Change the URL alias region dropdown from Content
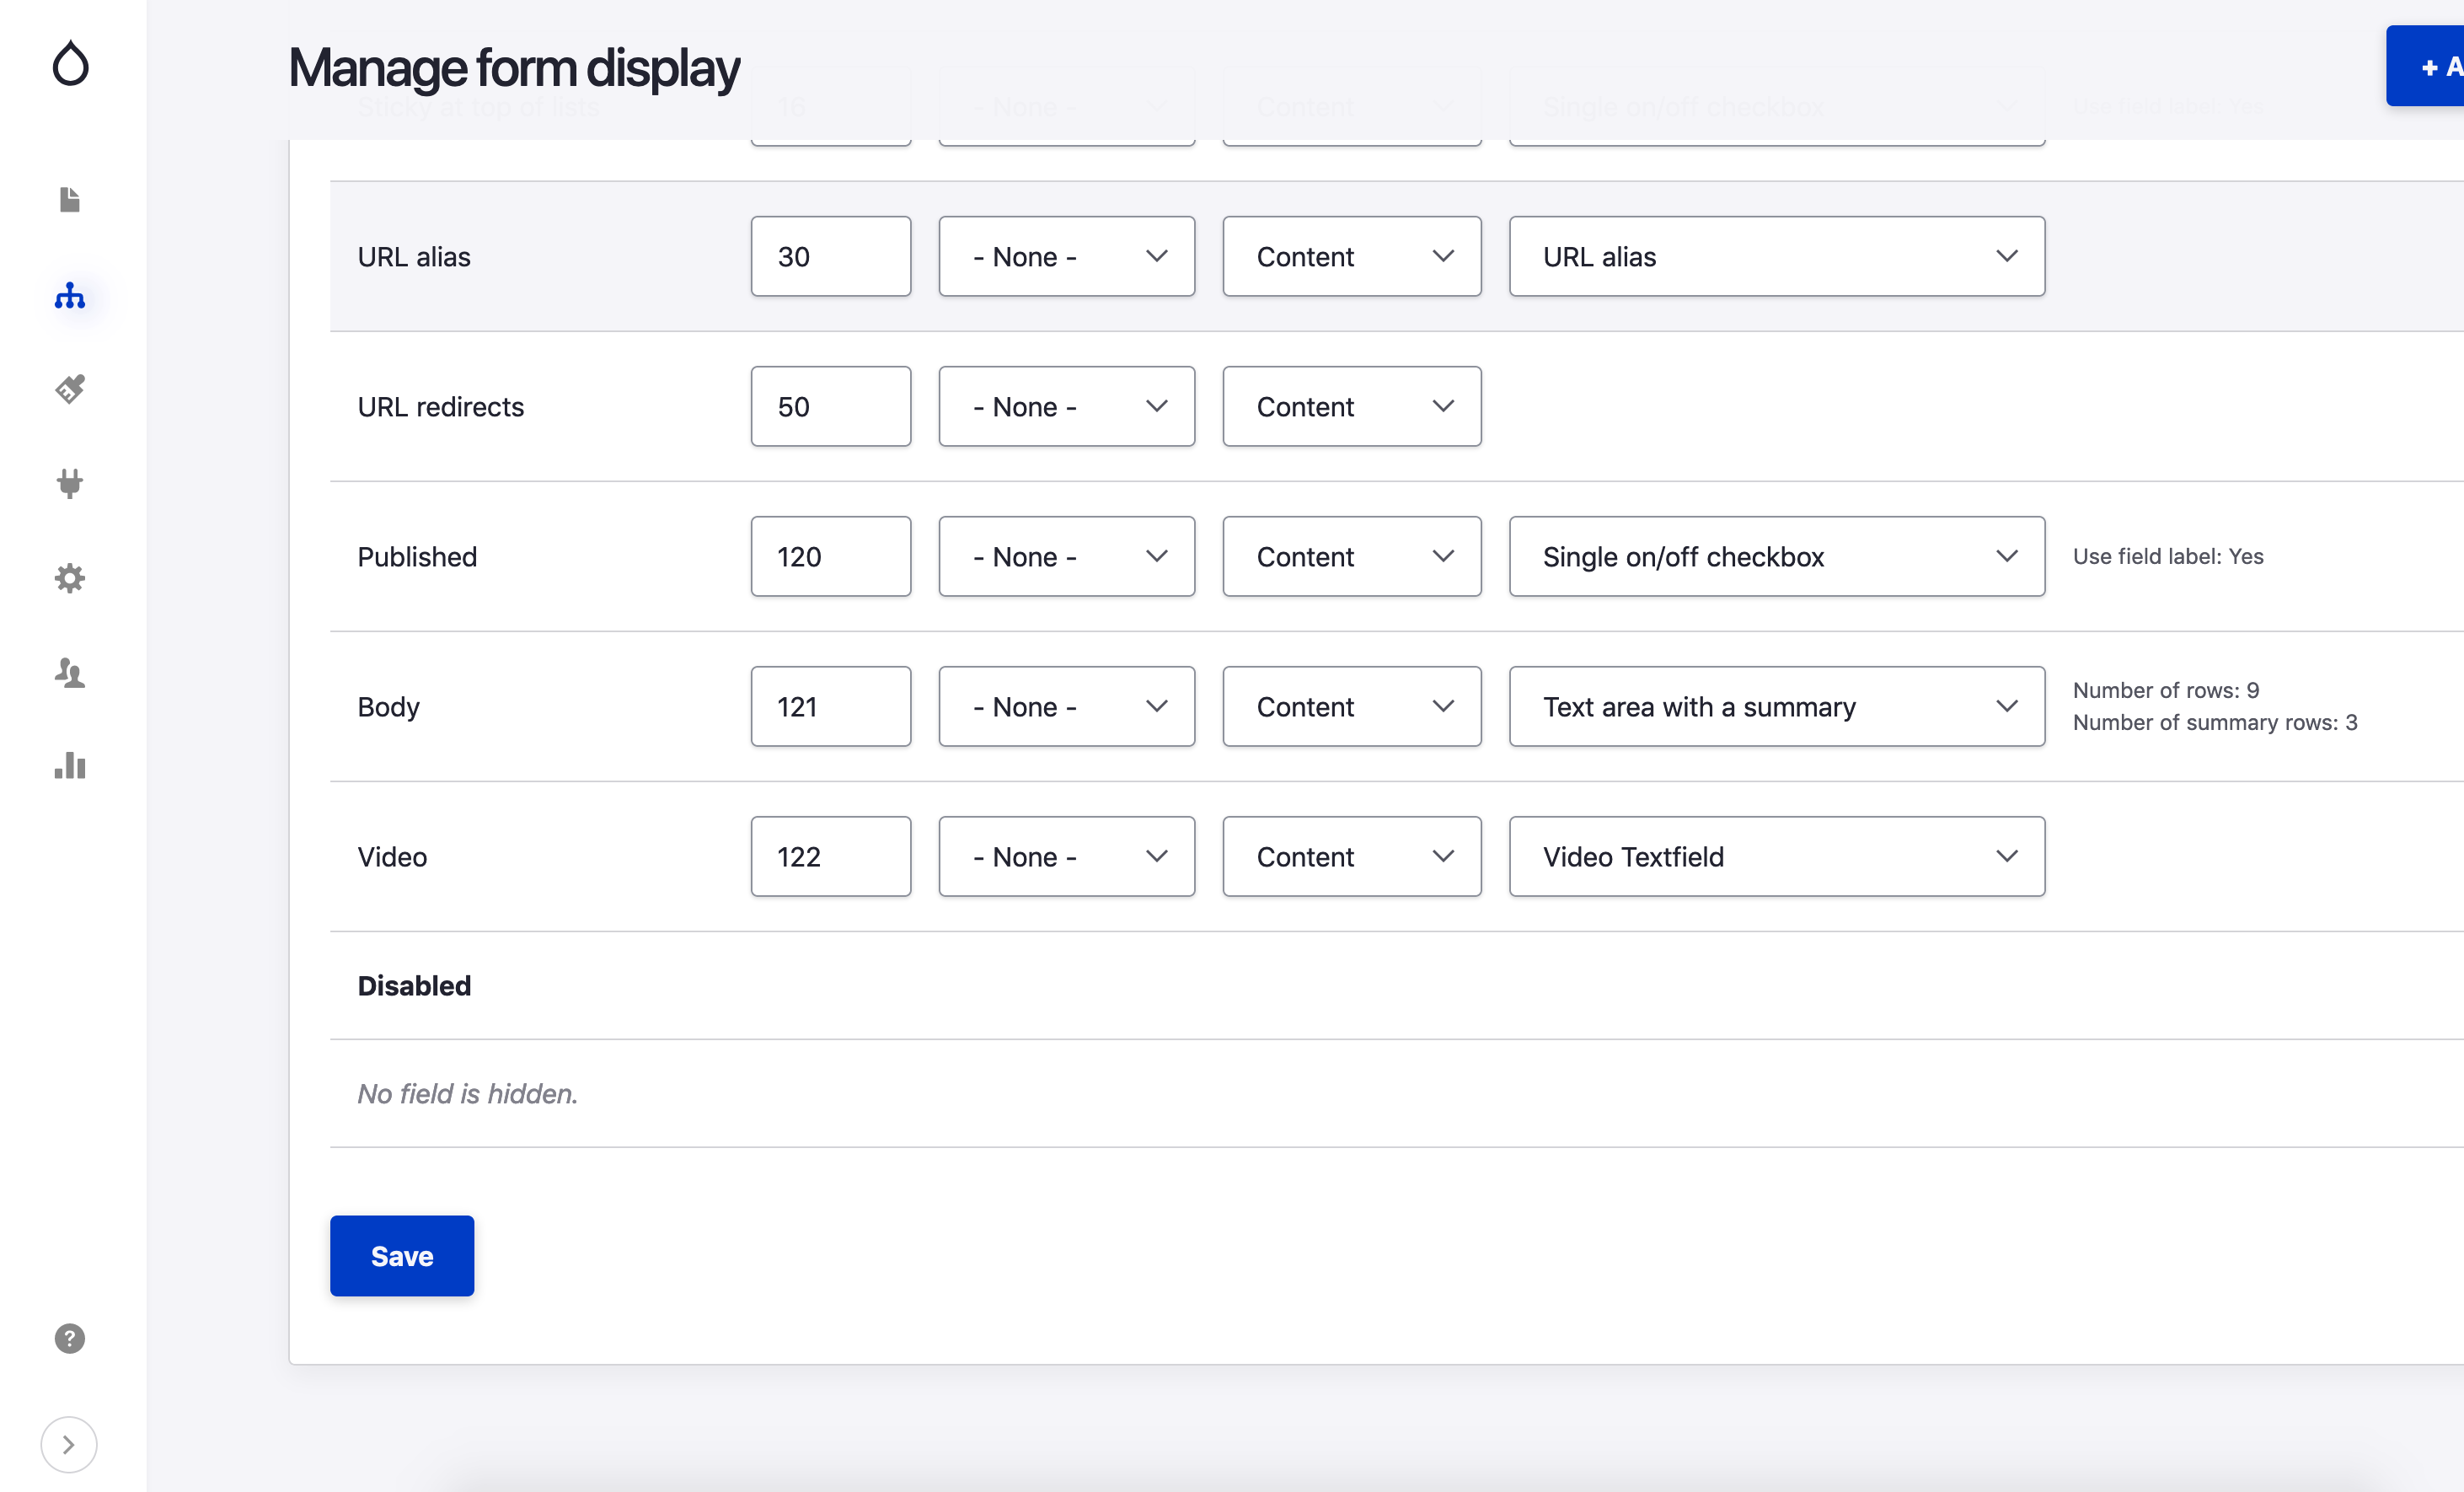 [x=1351, y=256]
